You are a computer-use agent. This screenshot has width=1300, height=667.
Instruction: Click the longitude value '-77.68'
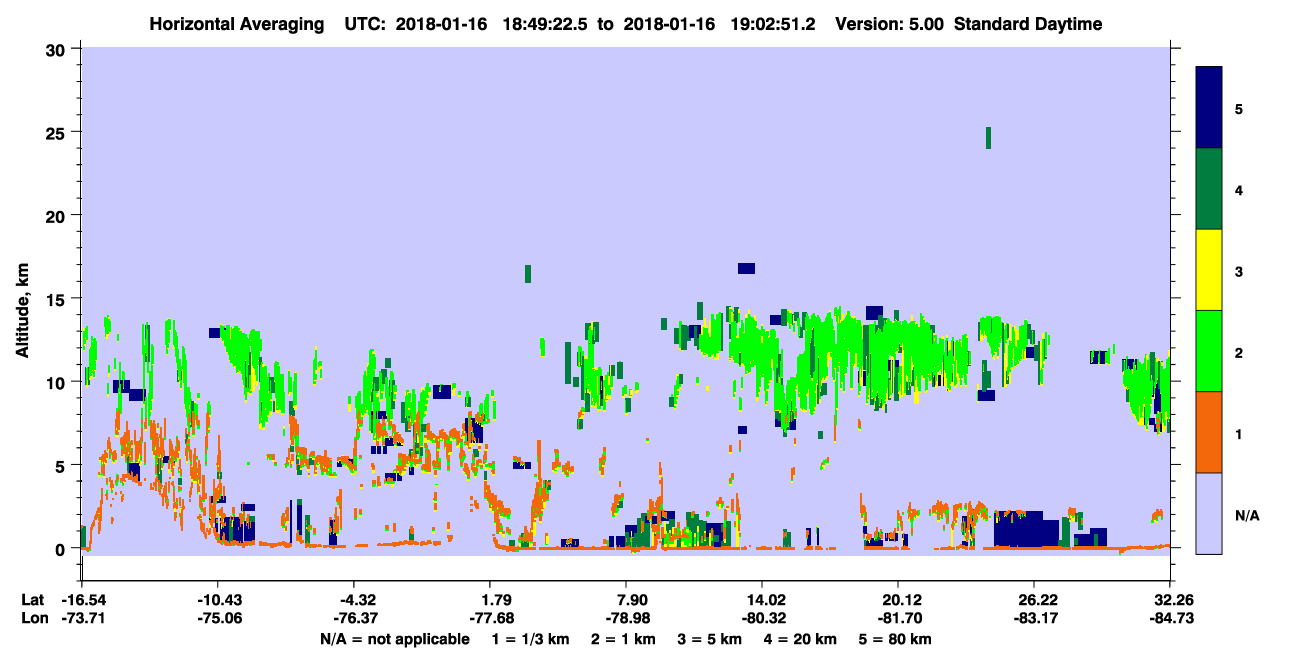490,618
